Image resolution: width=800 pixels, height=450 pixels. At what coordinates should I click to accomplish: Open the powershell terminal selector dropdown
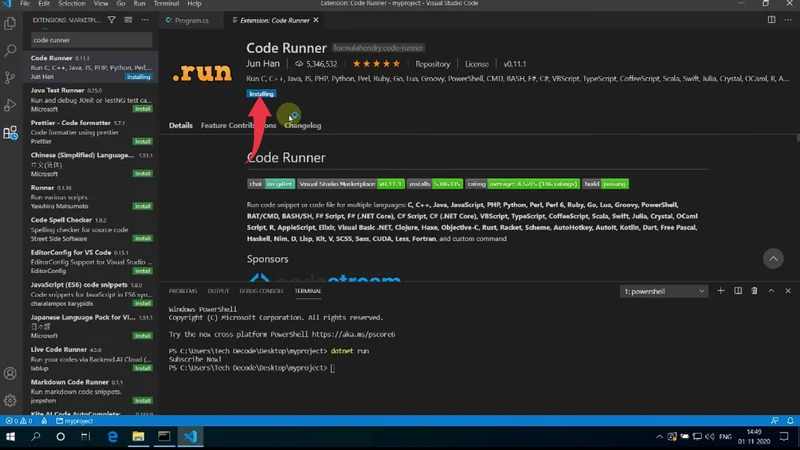664,291
